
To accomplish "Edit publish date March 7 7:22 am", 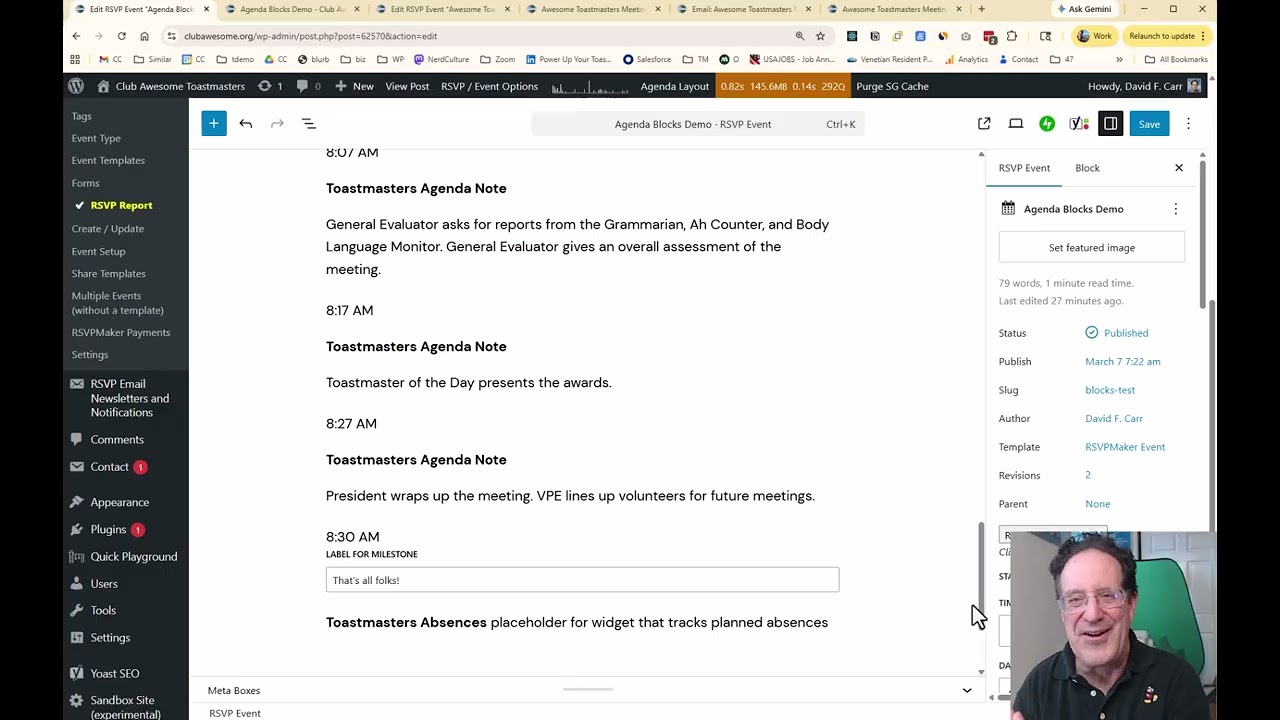I will (x=1123, y=362).
